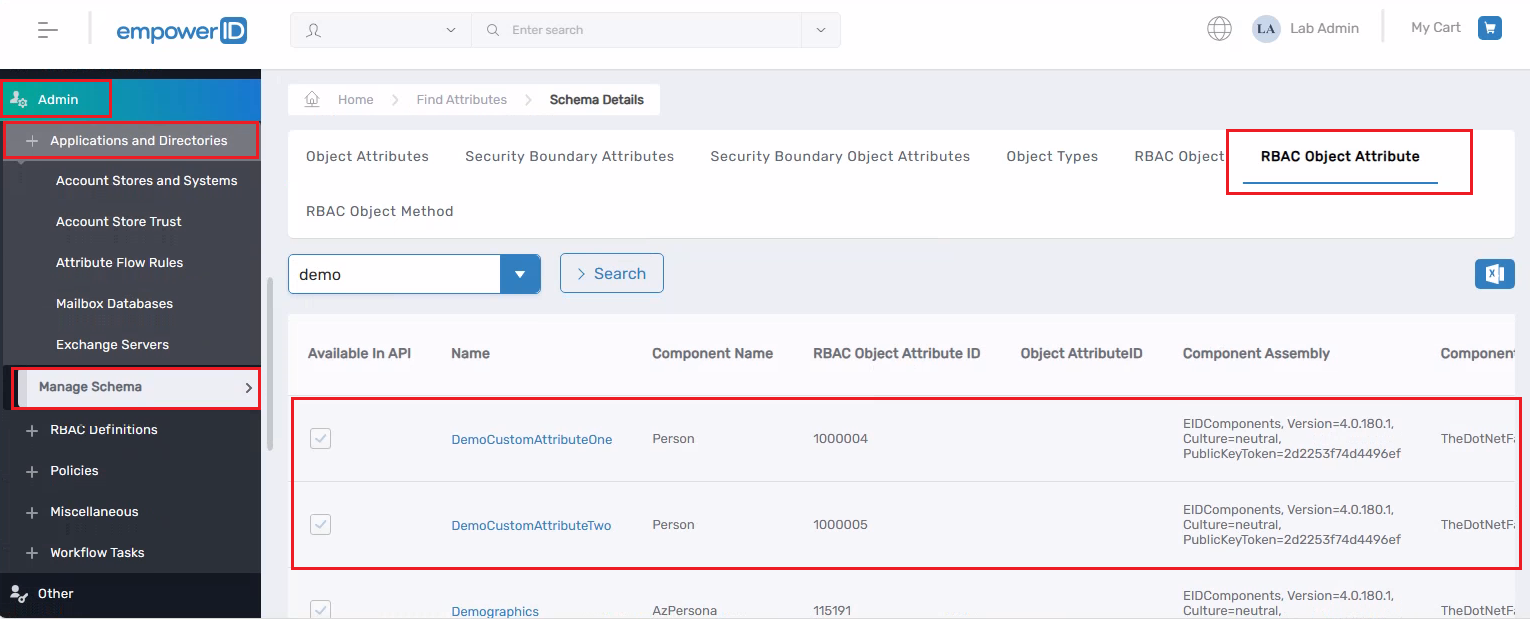Expand the Policies section
Screen dimensions: 1530x622
(x=32, y=471)
